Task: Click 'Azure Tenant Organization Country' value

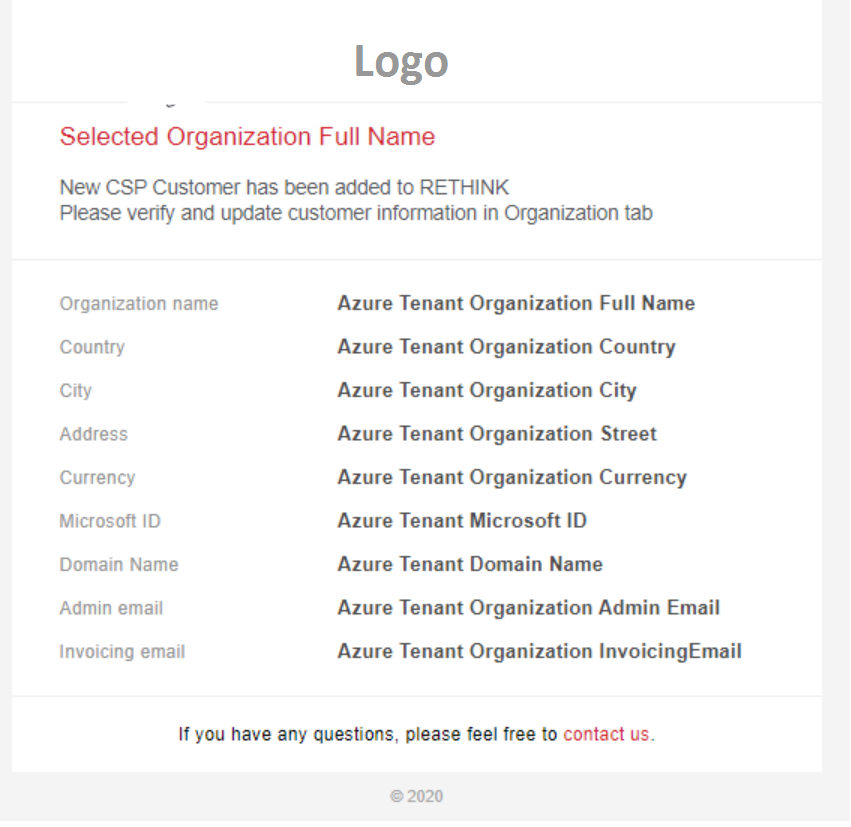Action: pyautogui.click(x=506, y=347)
